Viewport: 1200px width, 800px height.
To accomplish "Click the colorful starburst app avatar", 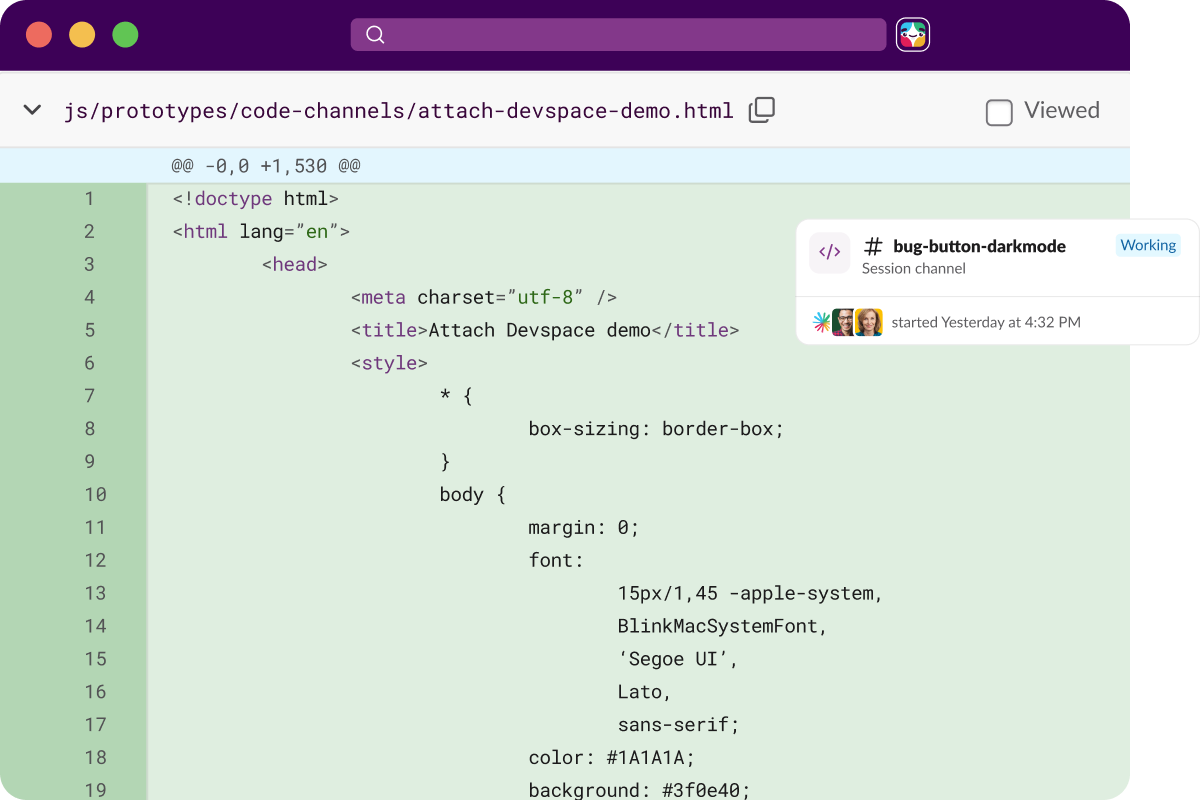I will pos(821,322).
